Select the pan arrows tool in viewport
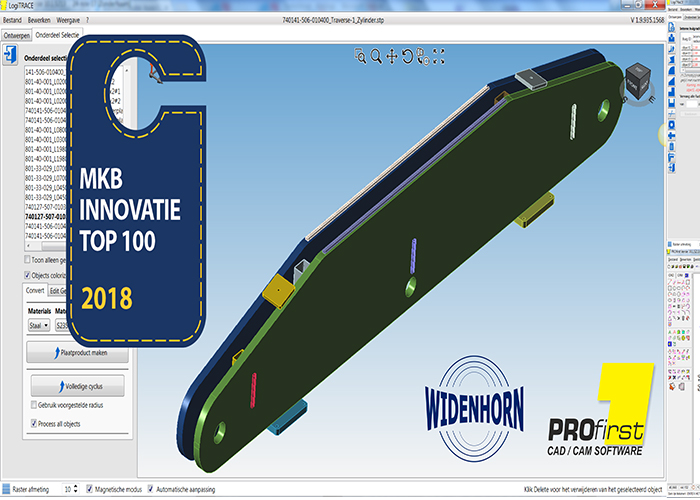 (392, 57)
